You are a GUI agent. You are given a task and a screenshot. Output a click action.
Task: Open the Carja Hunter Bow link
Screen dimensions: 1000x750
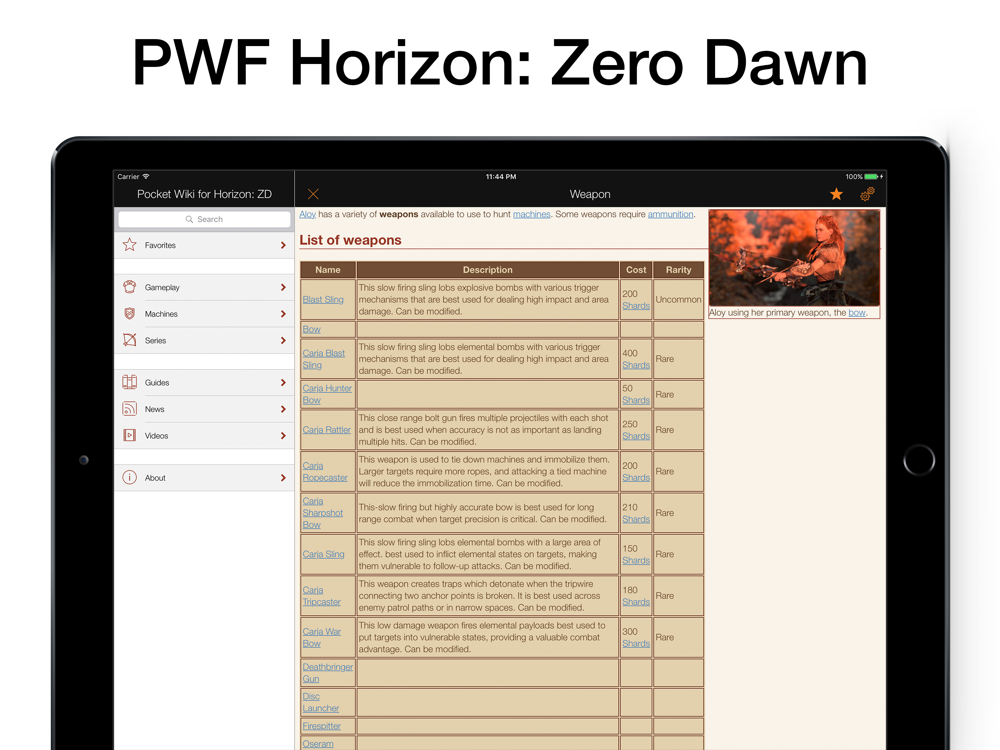(327, 394)
